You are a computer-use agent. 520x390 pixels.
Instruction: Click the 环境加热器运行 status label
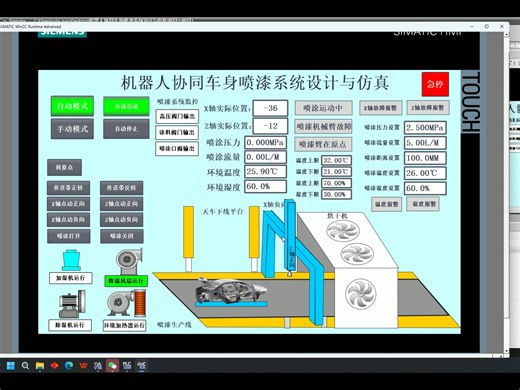(x=124, y=325)
